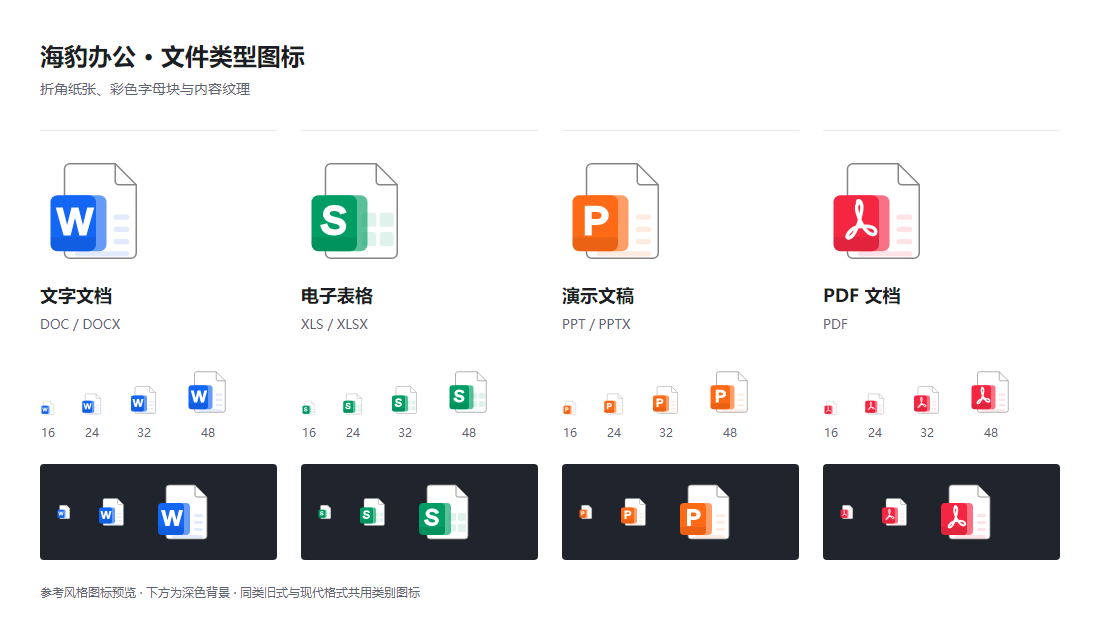Viewport: 1100px width, 640px height.
Task: Click the subtitle 折角纸张、彩色字母块与内容纹理
Action: click(145, 89)
